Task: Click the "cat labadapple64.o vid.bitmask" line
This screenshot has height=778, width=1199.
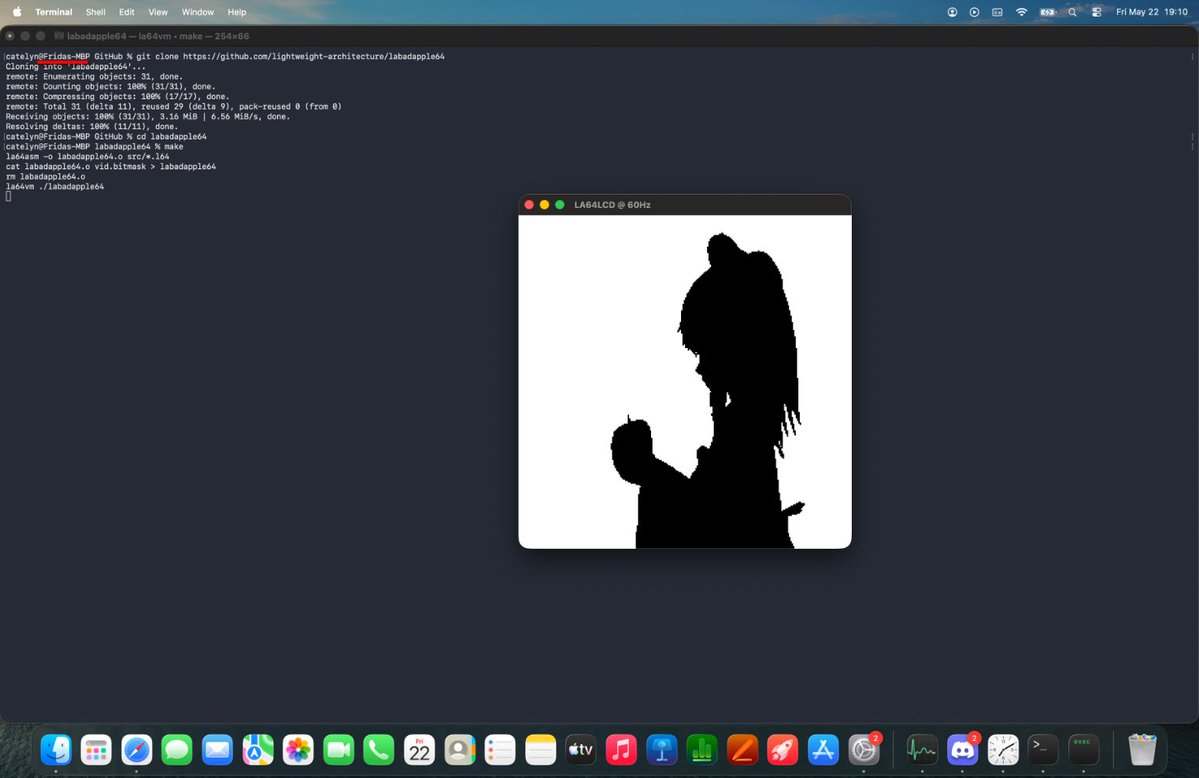Action: tap(111, 166)
